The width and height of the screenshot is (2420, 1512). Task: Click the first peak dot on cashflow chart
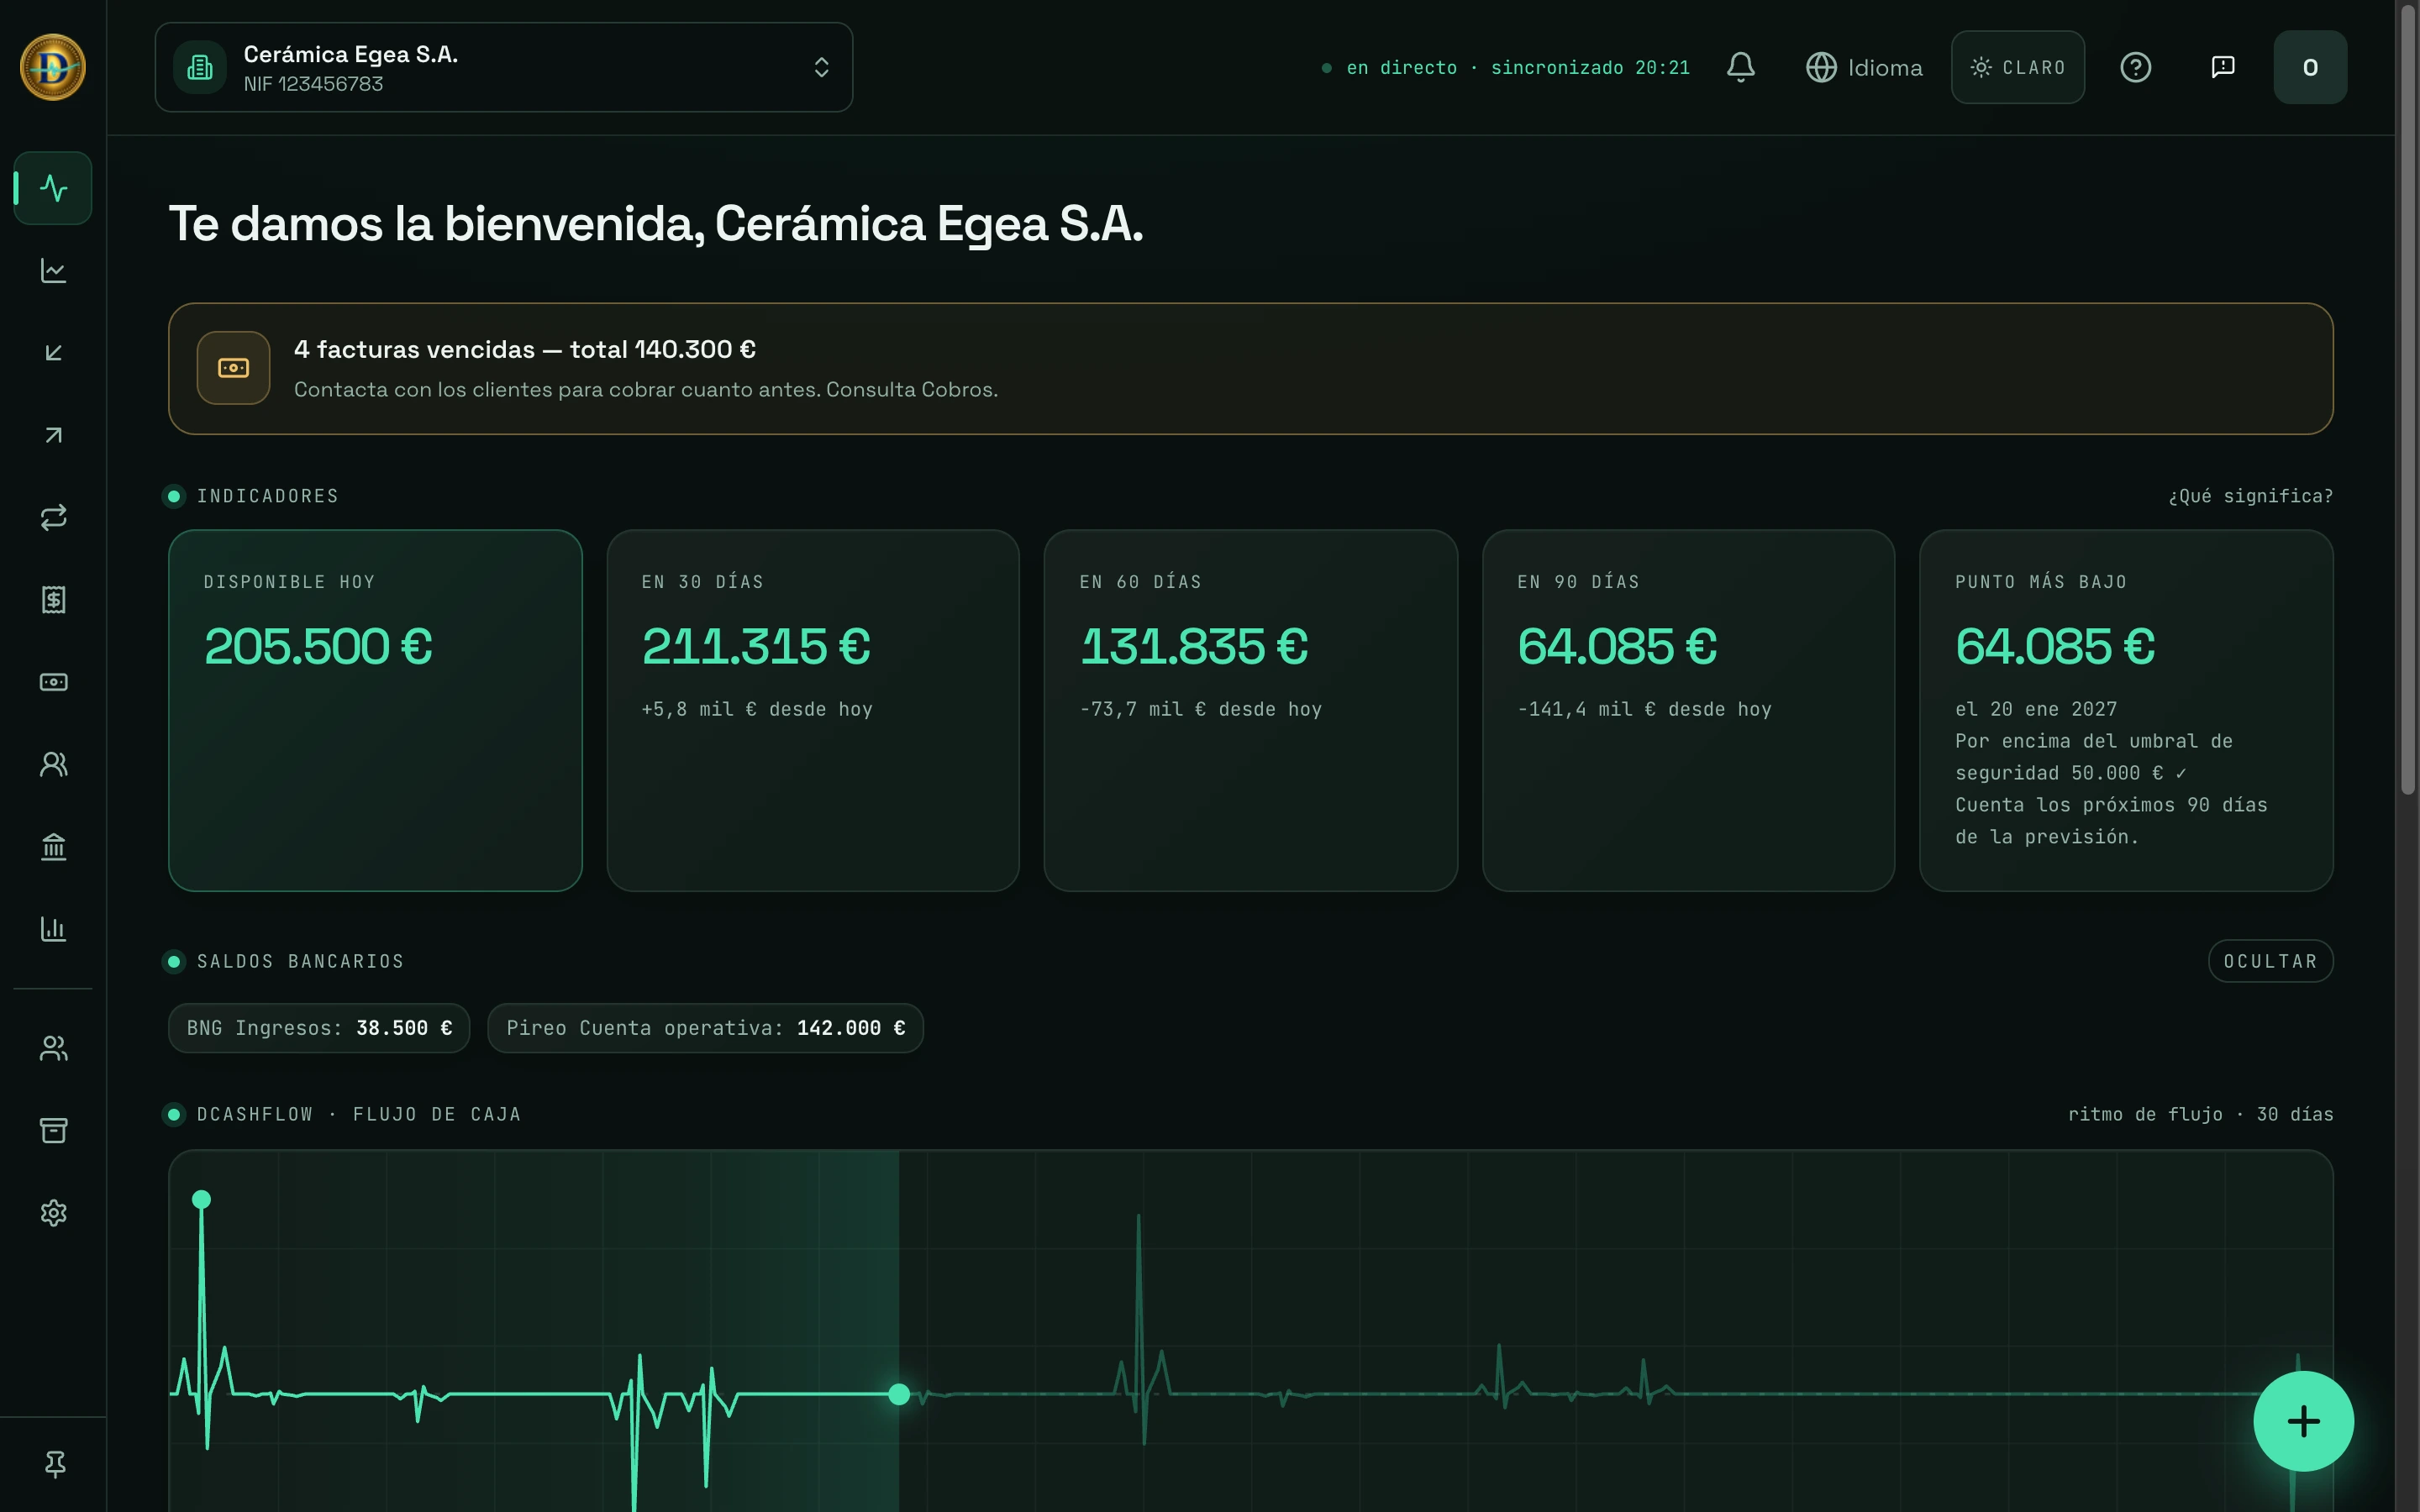[x=201, y=1199]
